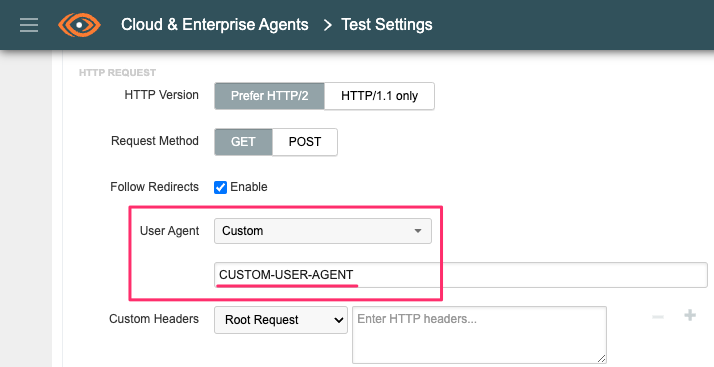
Task: Click the CUSTOM-USER-AGENT text field
Action: [461, 275]
